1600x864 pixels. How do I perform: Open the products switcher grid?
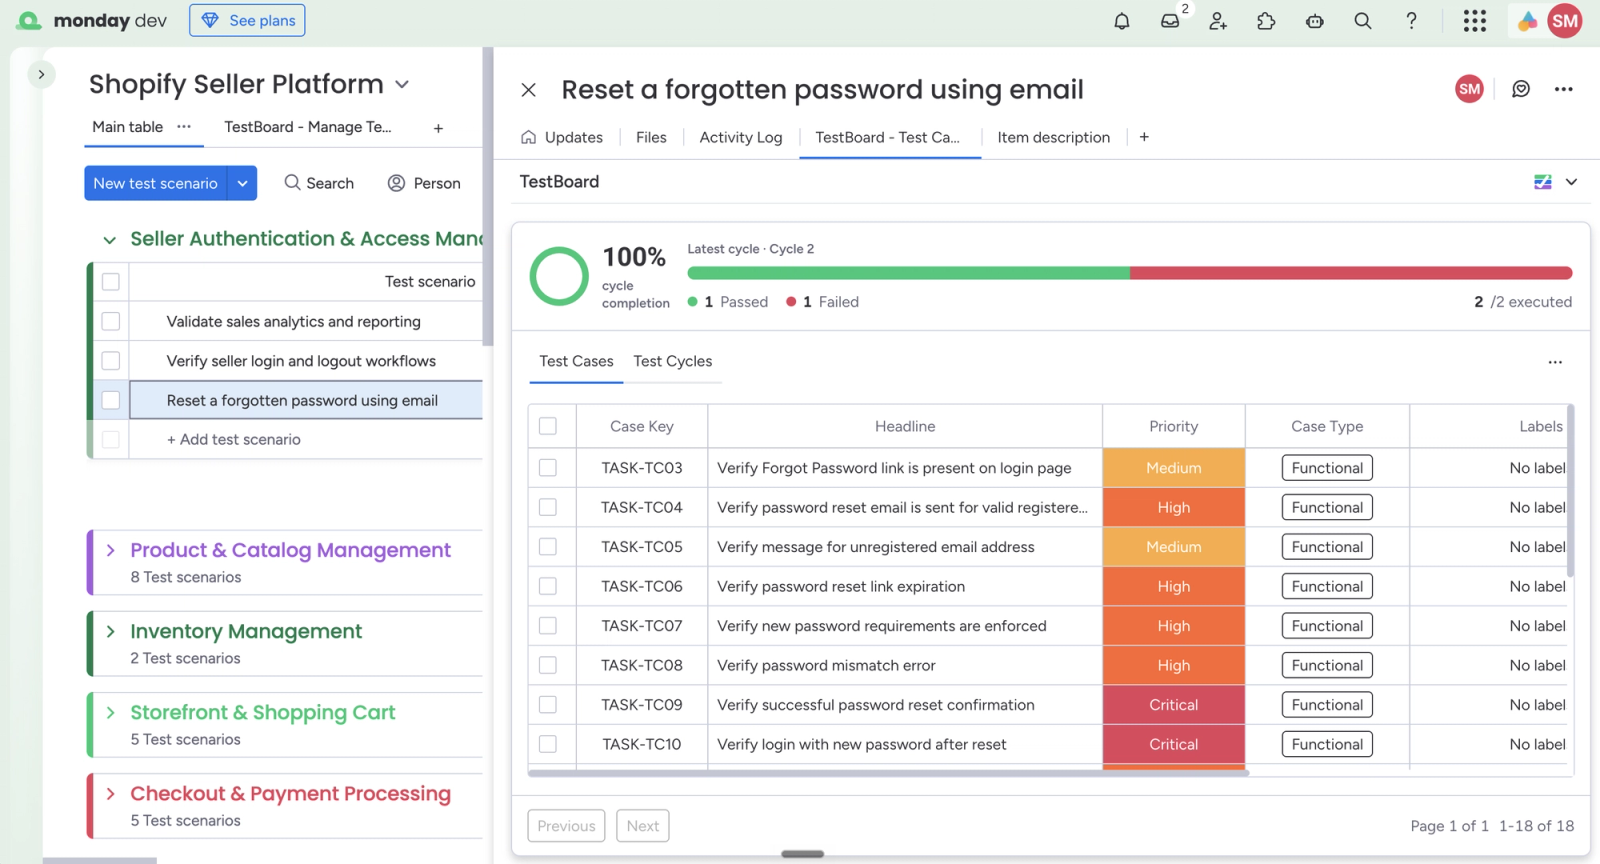tap(1475, 21)
